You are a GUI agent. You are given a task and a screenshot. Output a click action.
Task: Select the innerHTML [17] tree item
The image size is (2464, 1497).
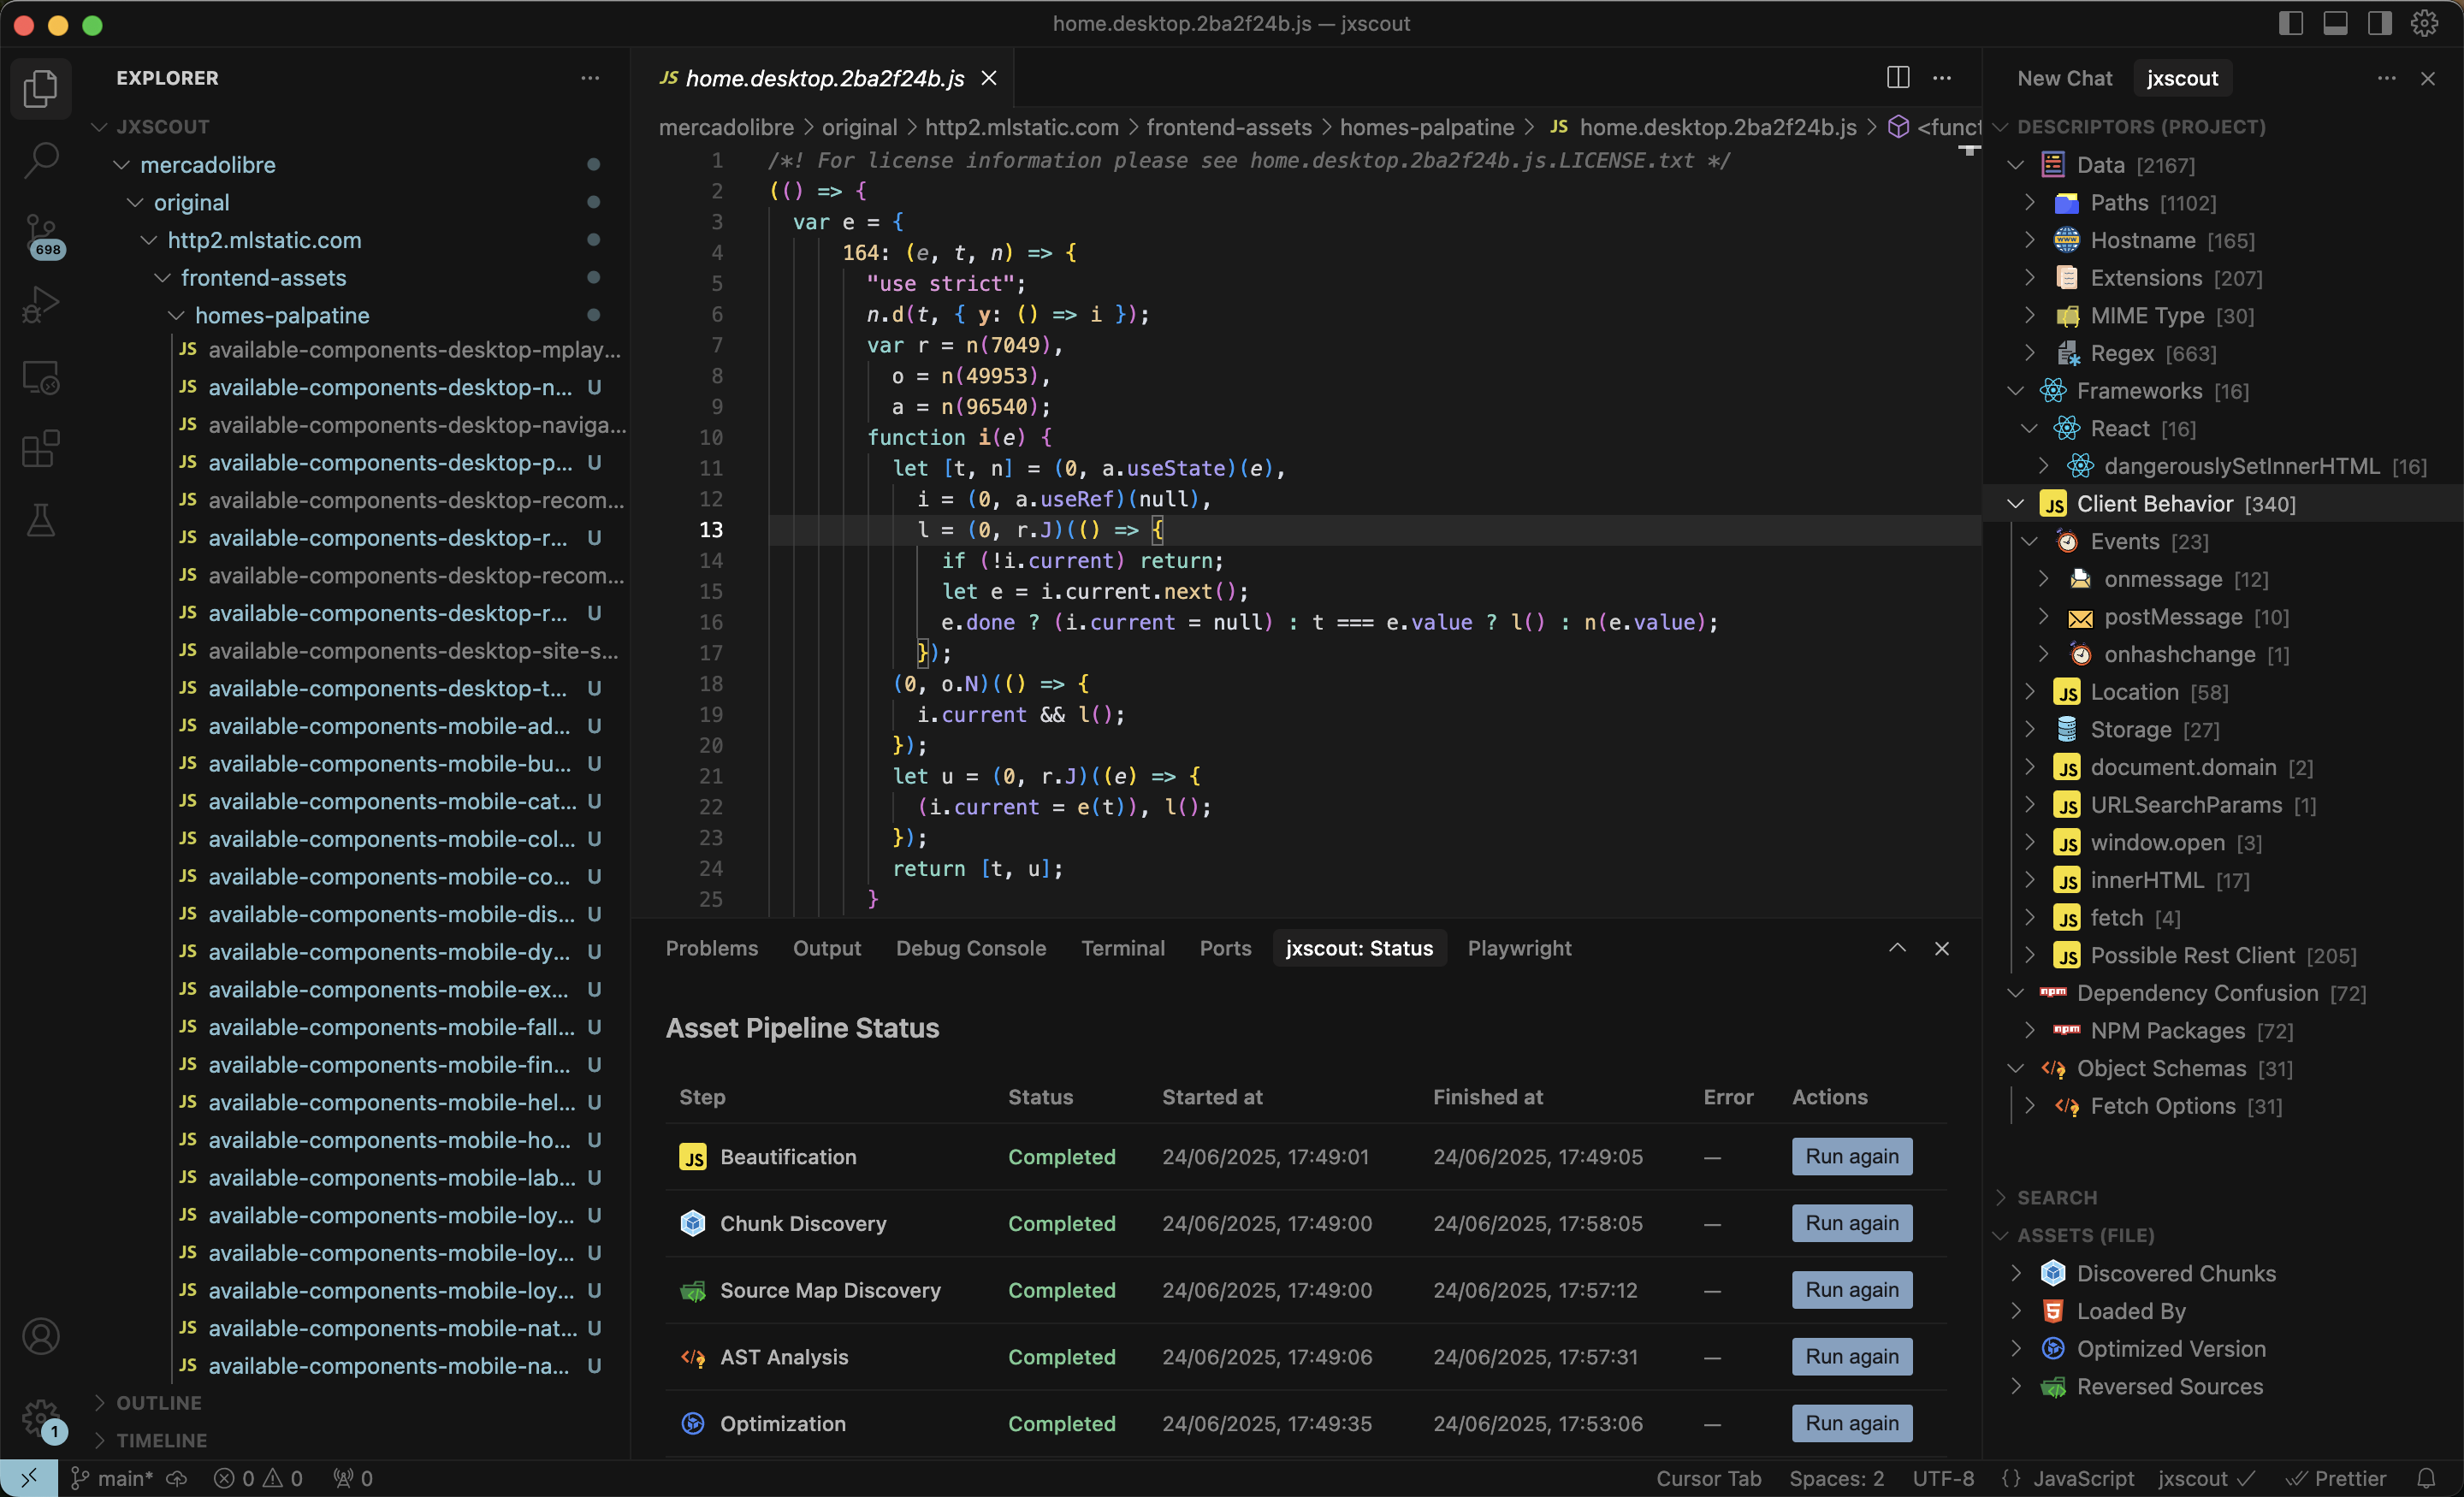click(x=2222, y=880)
